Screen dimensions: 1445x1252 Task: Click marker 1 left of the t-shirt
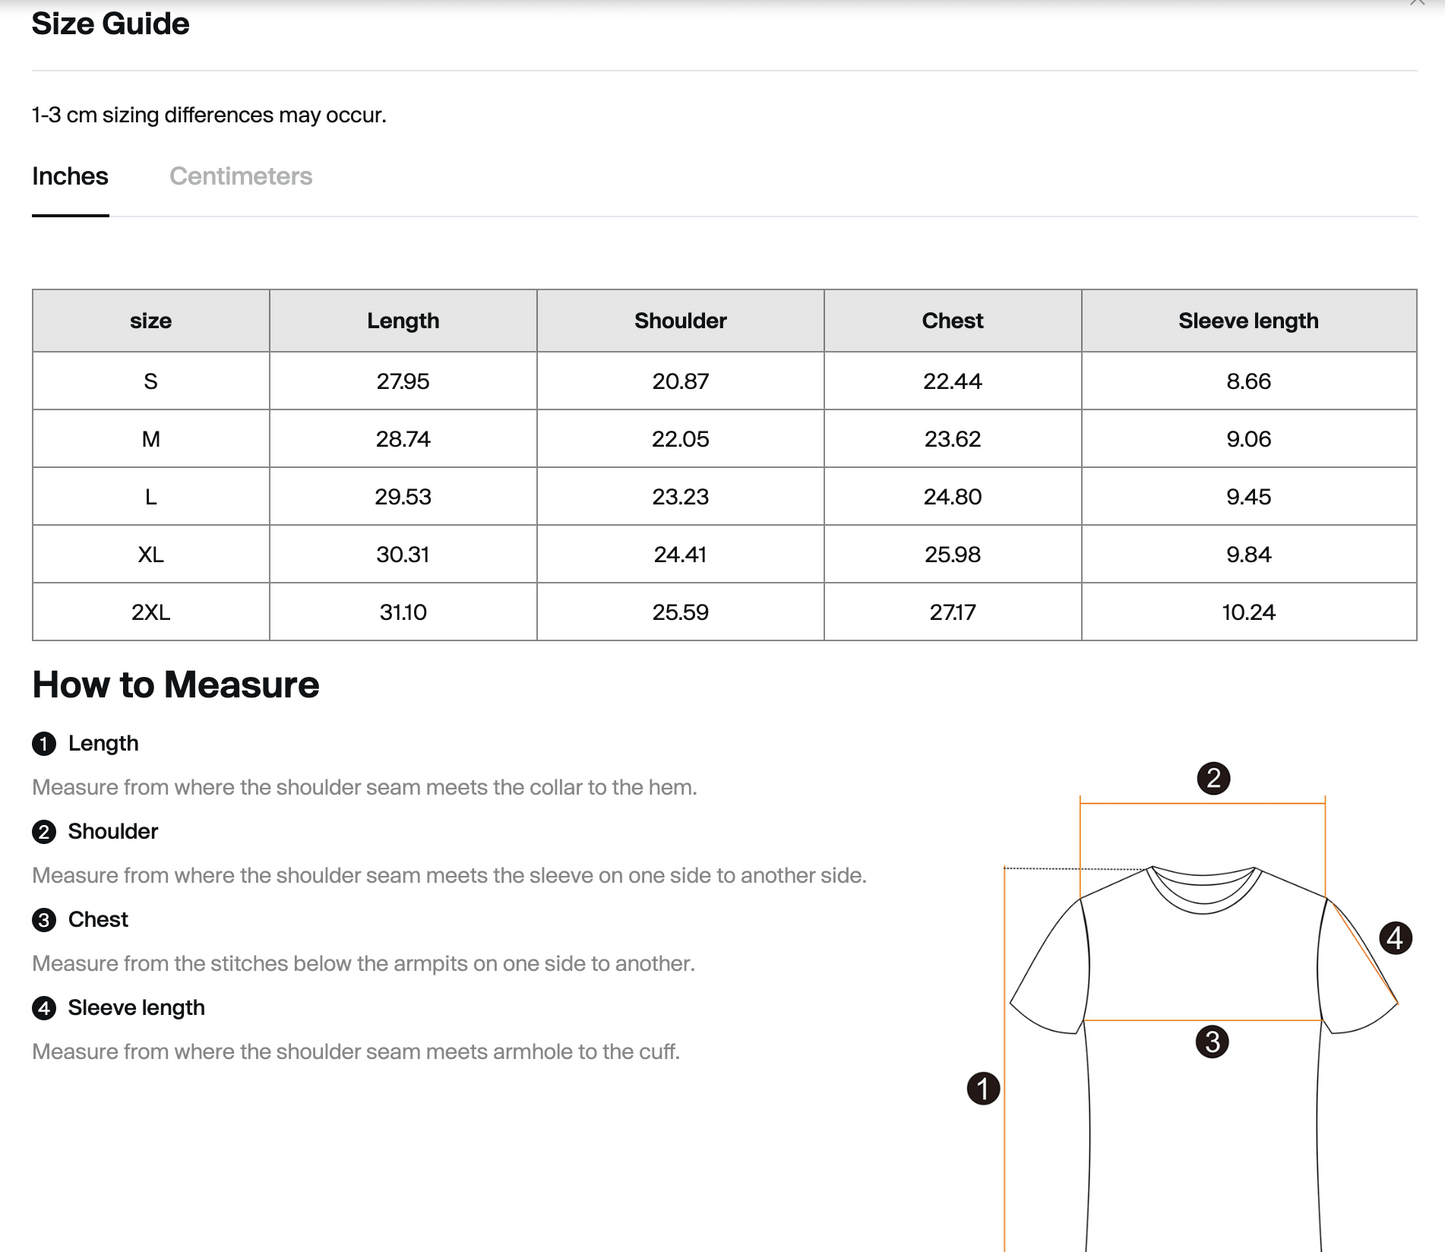(x=983, y=1088)
